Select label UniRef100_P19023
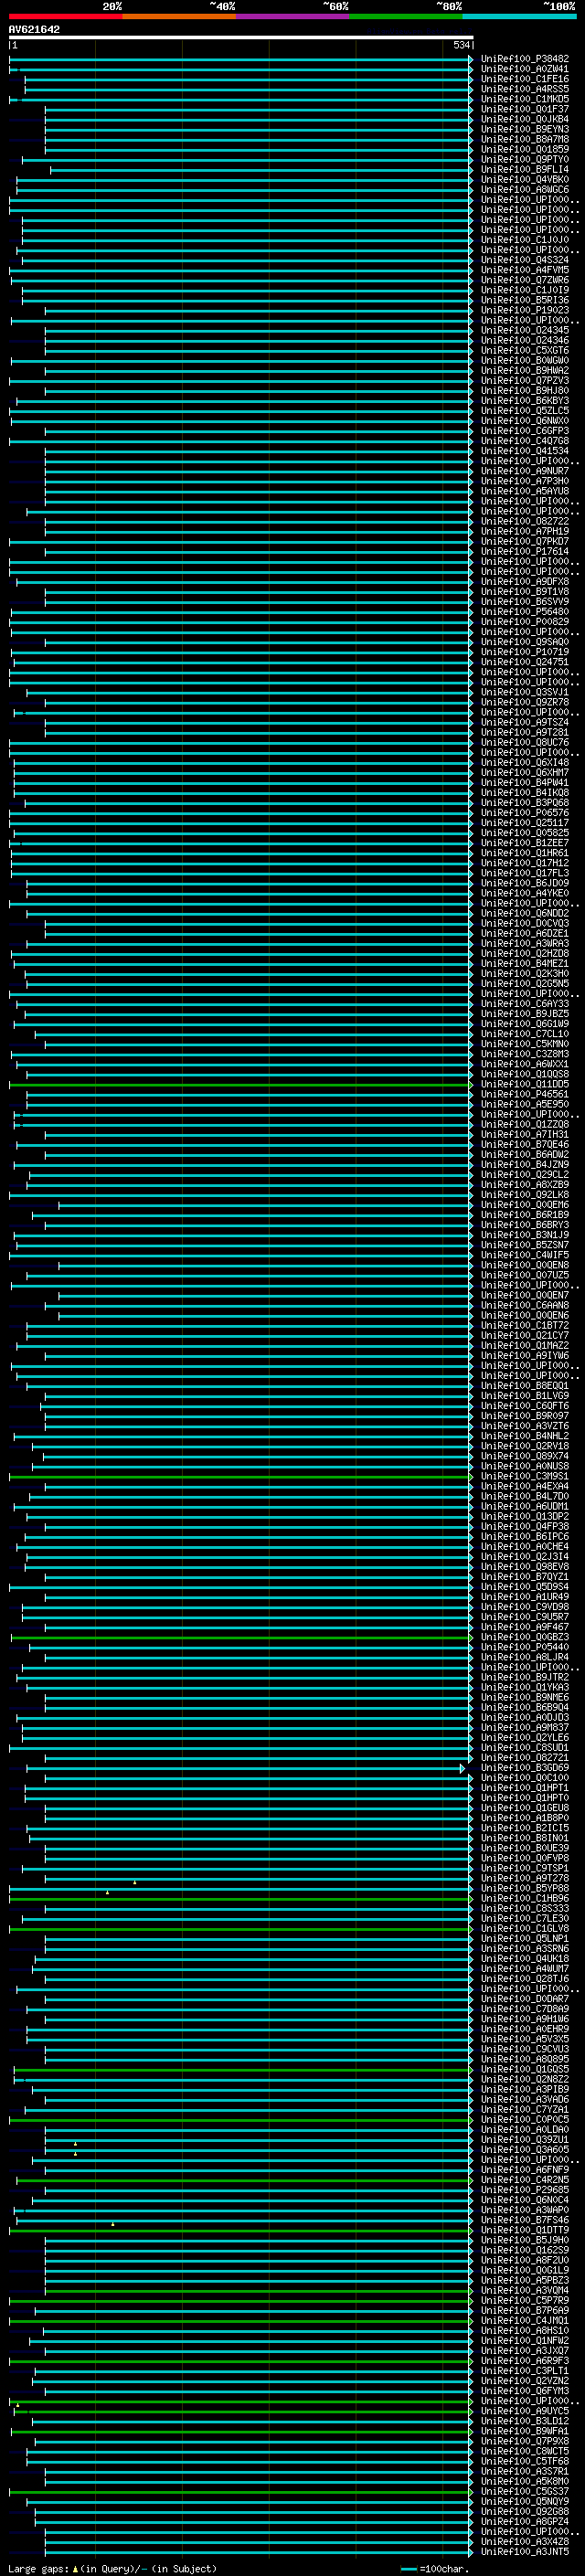This screenshot has height=2576, width=585. 525,310
